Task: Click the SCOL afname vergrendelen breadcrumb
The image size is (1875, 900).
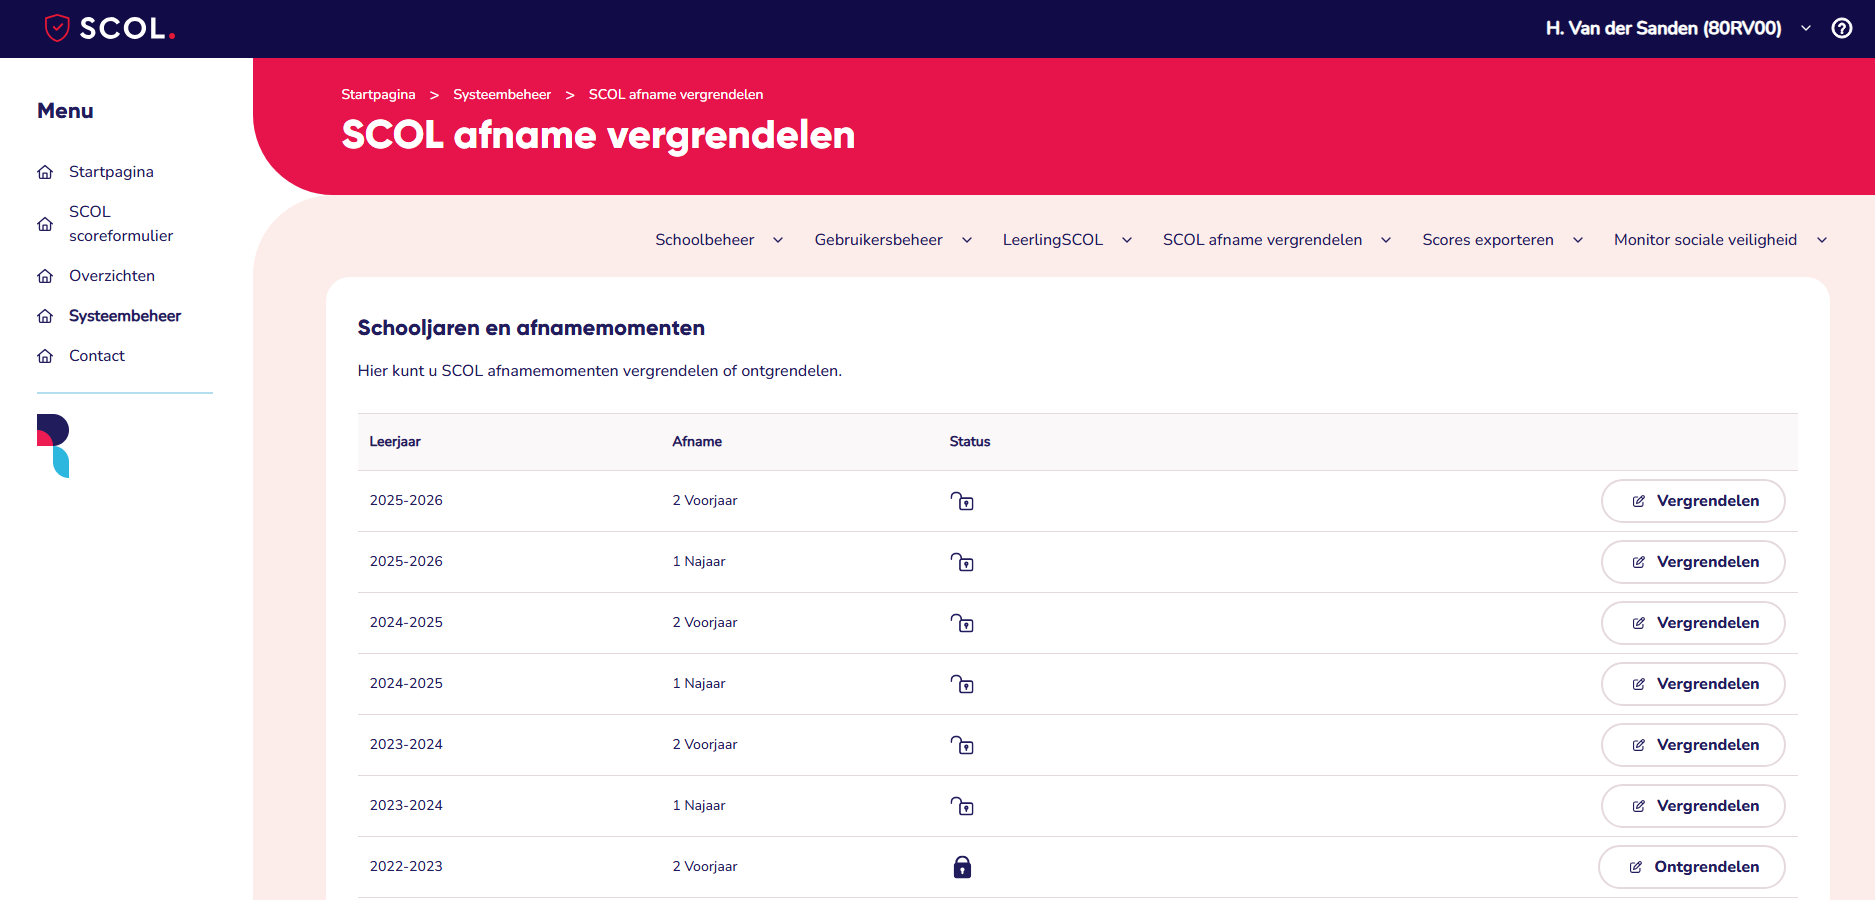Action: coord(676,94)
